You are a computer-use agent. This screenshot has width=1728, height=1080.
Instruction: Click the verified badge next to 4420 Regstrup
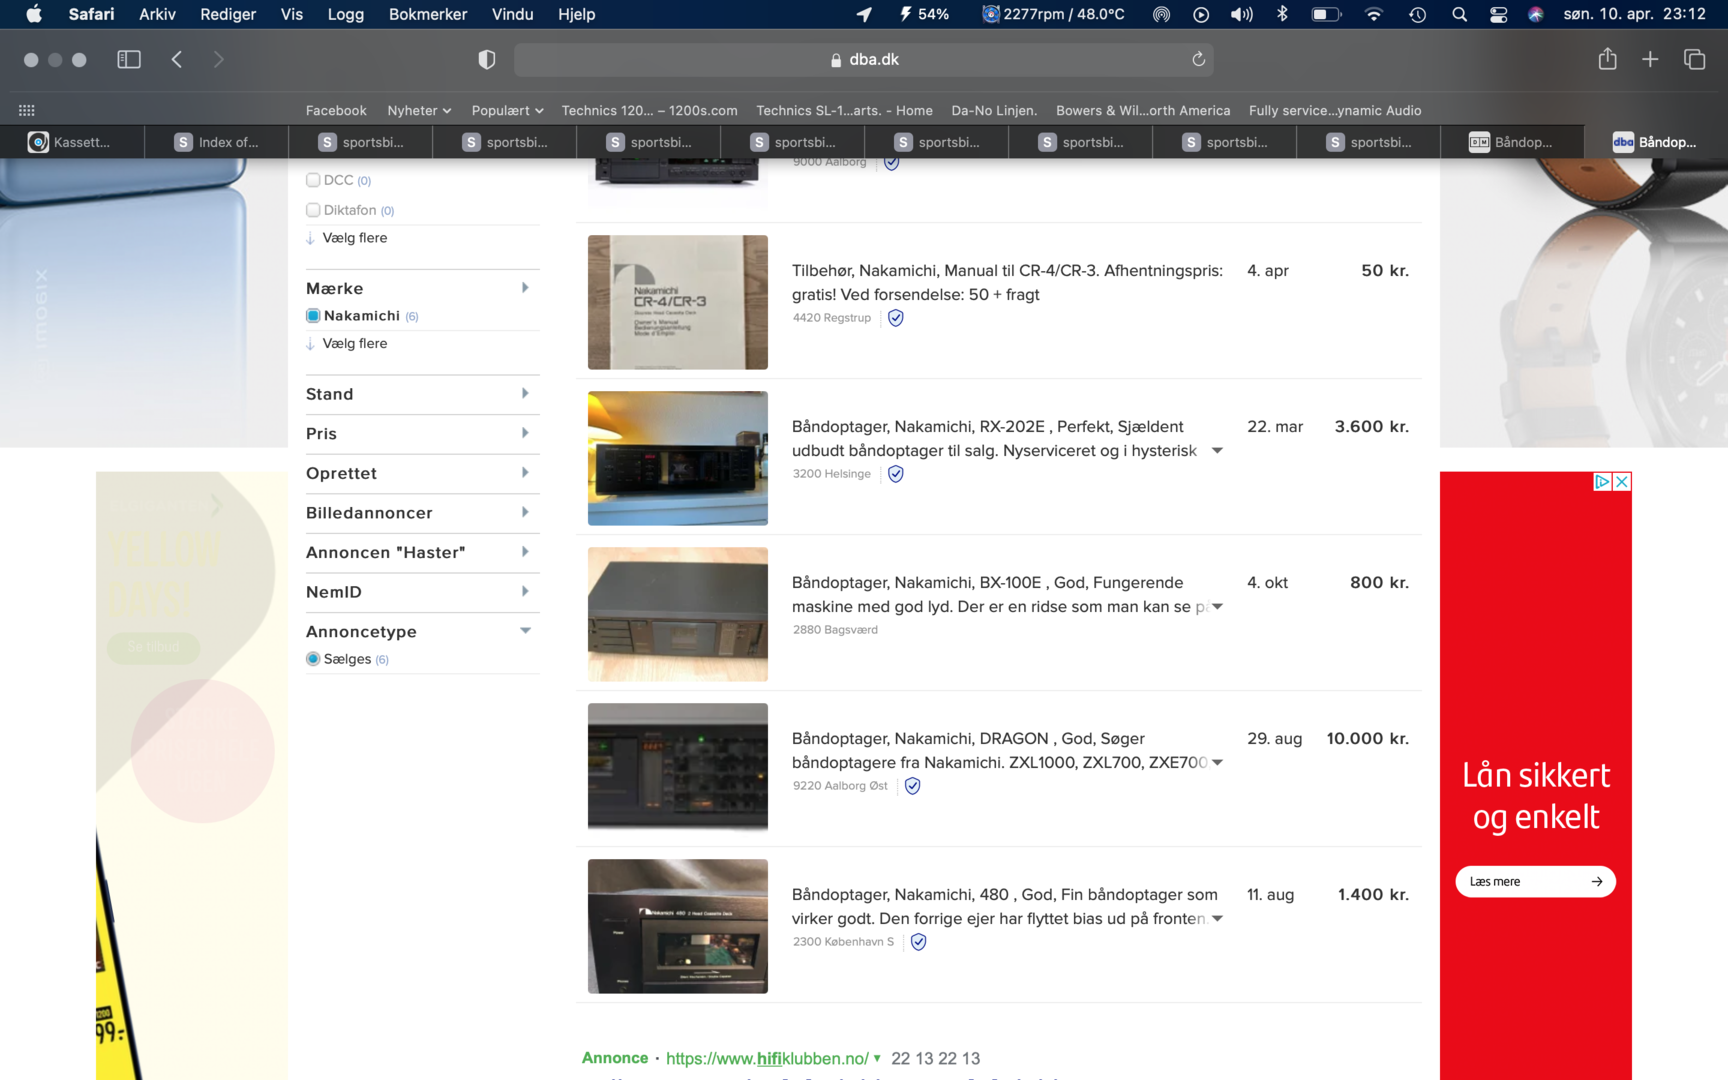896,318
